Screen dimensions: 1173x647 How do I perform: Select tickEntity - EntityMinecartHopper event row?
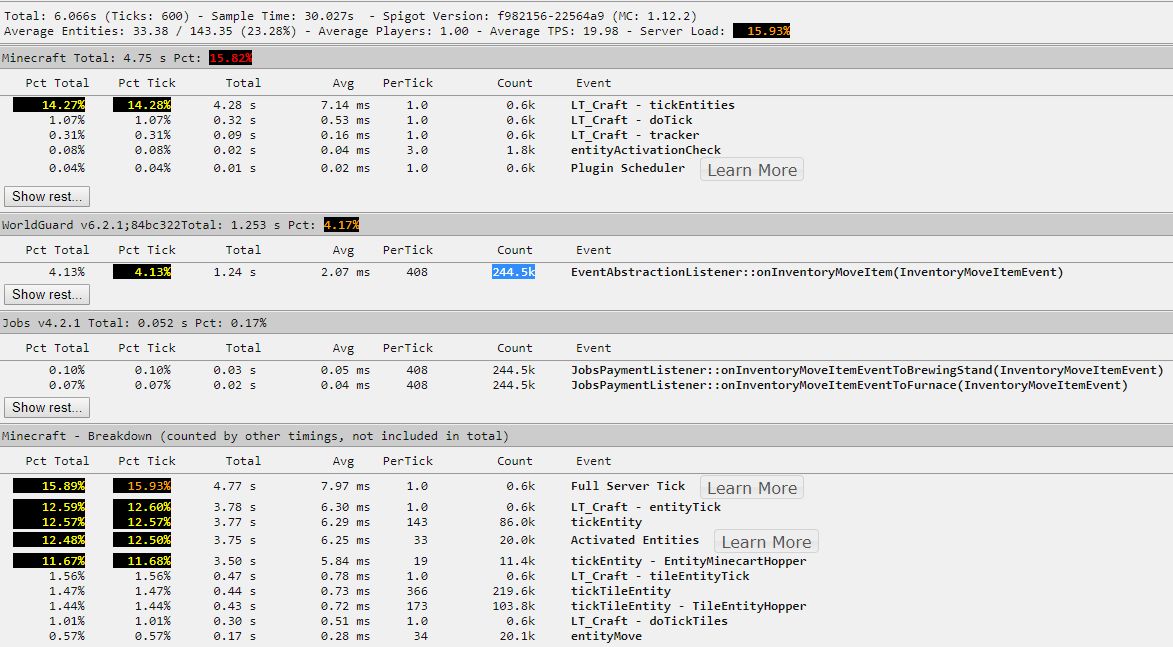point(688,561)
